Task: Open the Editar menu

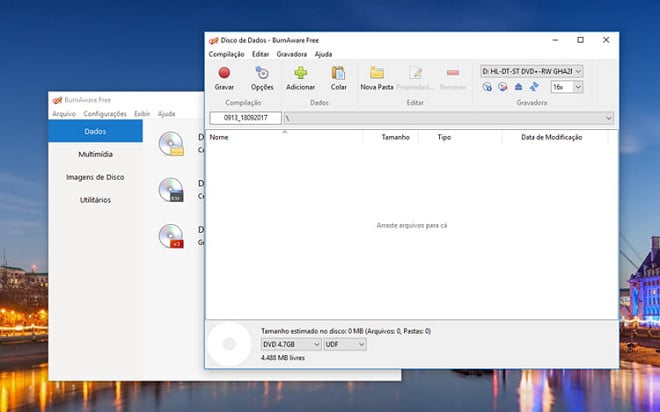Action: click(x=261, y=54)
